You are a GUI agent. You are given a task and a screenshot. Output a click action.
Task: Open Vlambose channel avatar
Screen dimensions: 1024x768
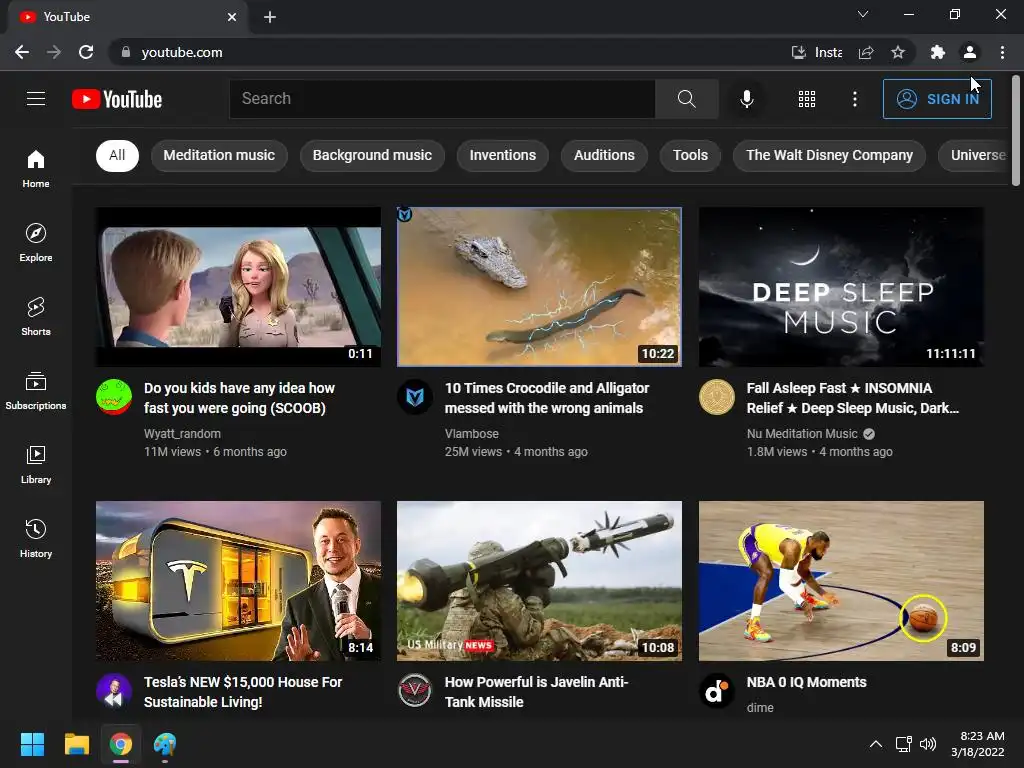coord(415,397)
